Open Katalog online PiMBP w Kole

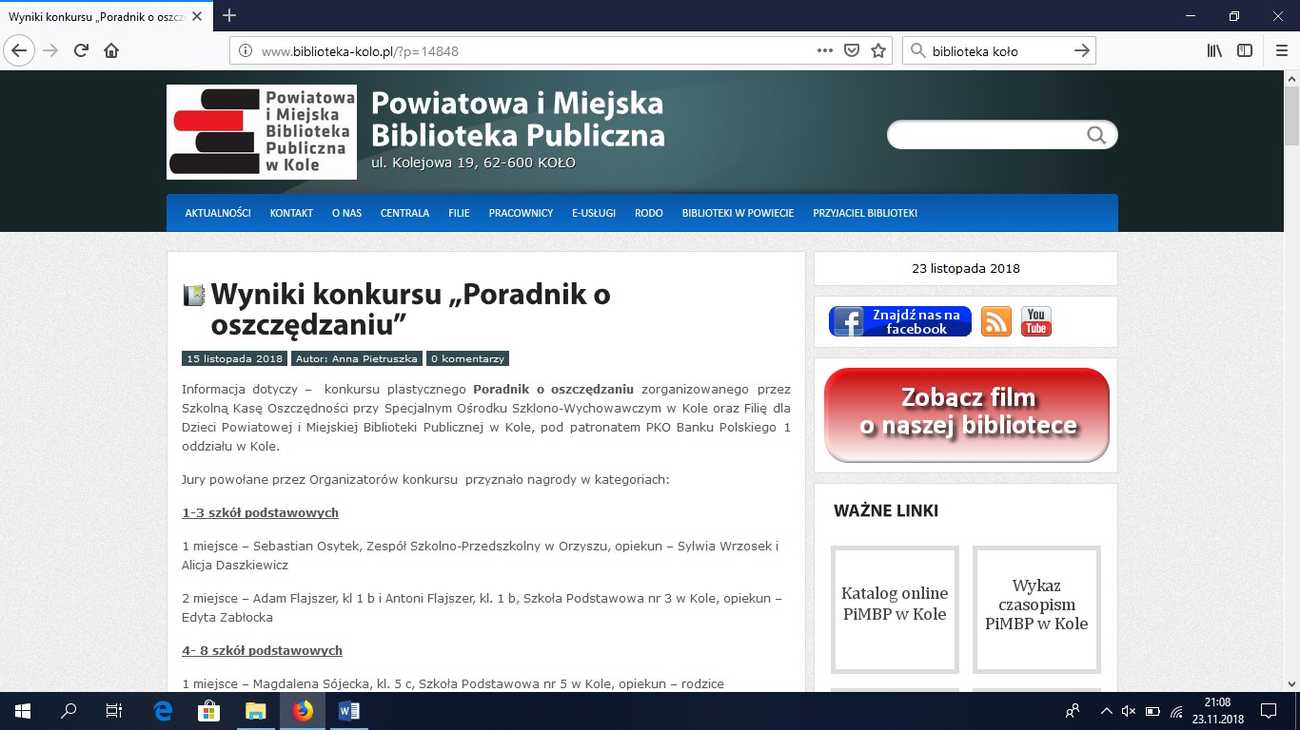[895, 609]
